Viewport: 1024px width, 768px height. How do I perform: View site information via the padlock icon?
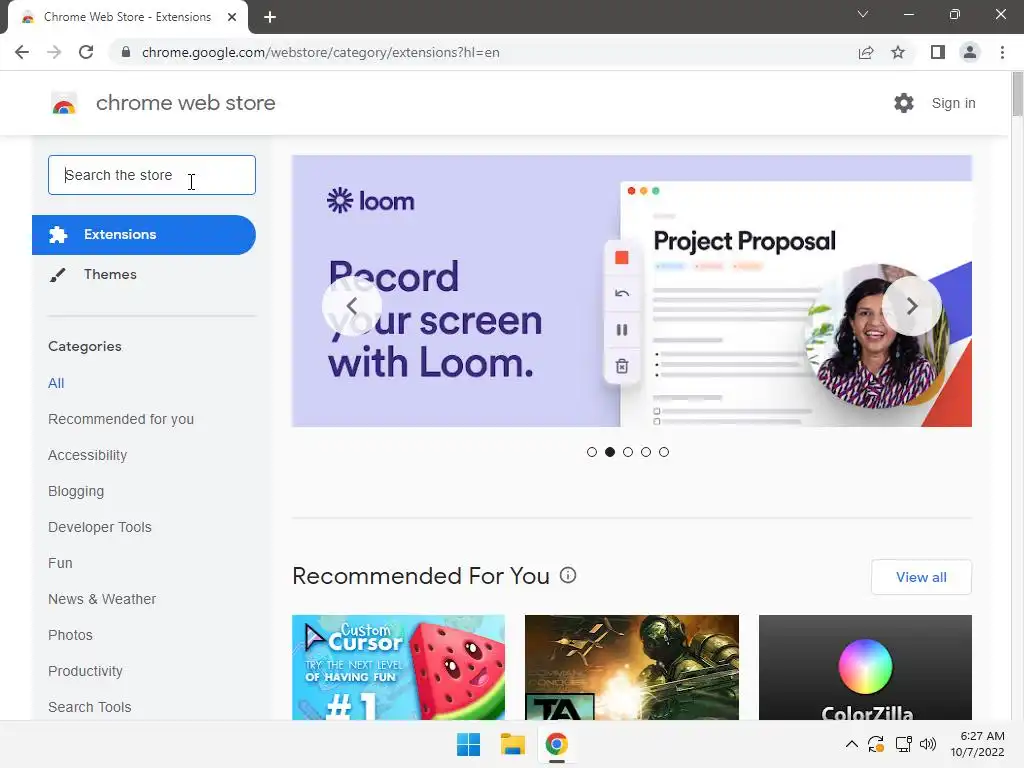[126, 52]
